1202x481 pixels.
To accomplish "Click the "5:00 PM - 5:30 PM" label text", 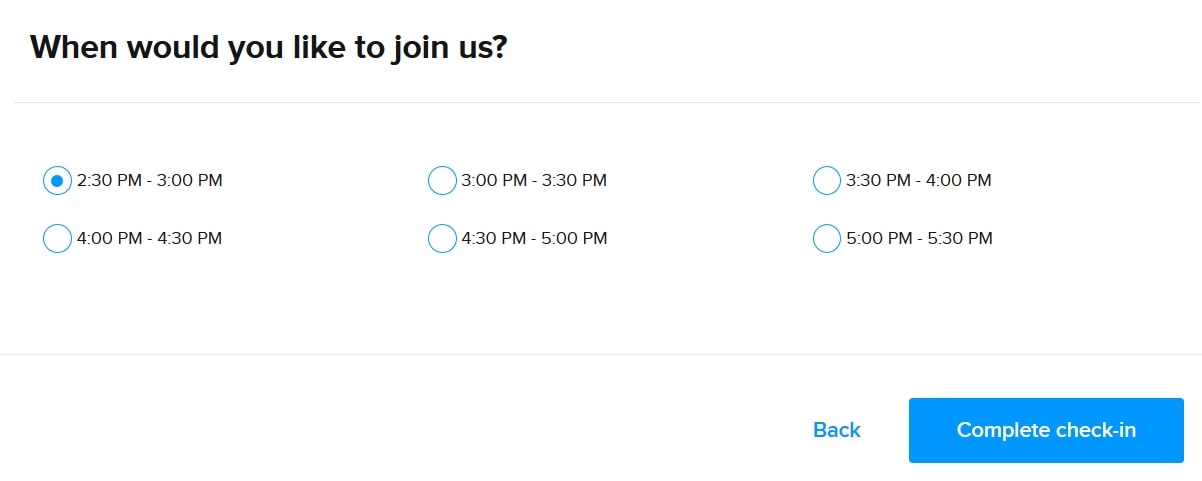I will click(919, 239).
